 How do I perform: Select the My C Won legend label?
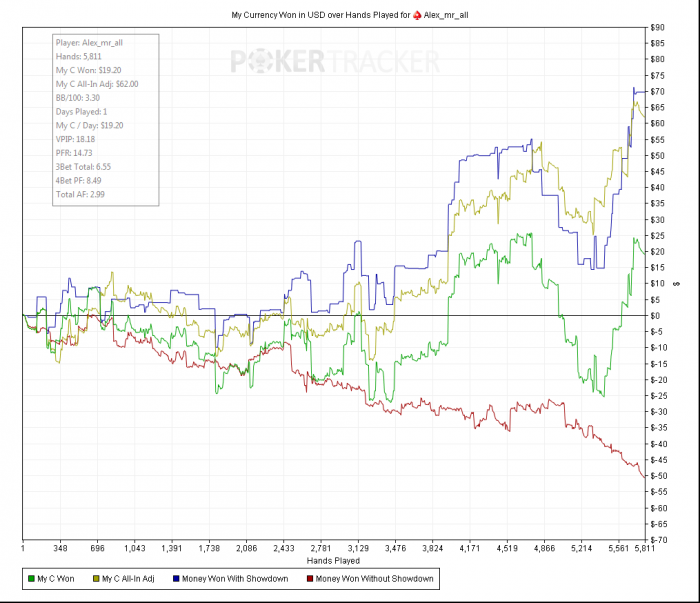tap(56, 578)
